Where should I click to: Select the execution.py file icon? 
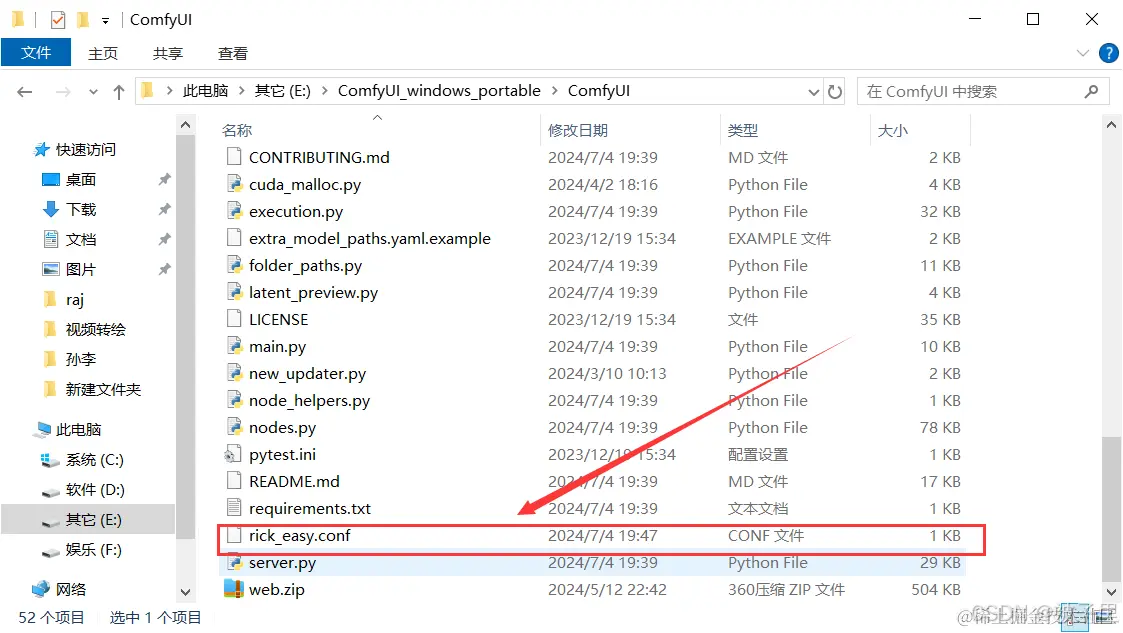coord(233,211)
